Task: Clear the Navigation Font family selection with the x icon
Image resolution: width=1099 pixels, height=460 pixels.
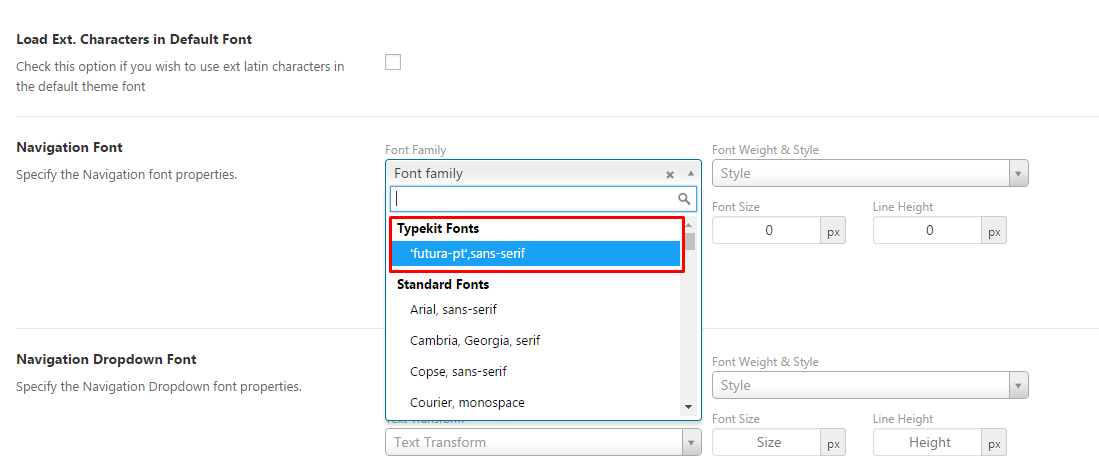Action: pyautogui.click(x=670, y=174)
